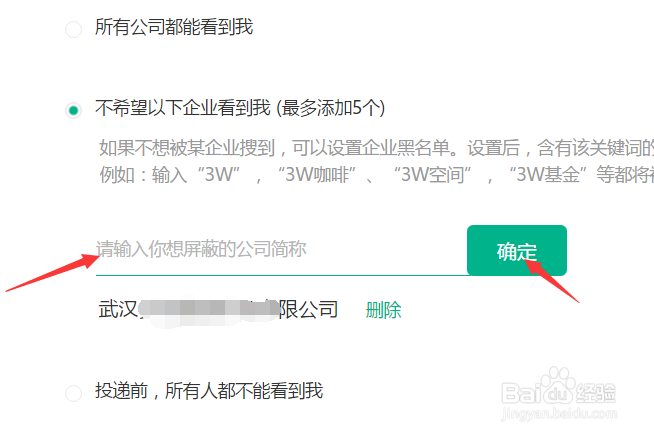The image size is (654, 437).
Task: Click the 不希望以下企业看到我 option label
Action: (183, 108)
